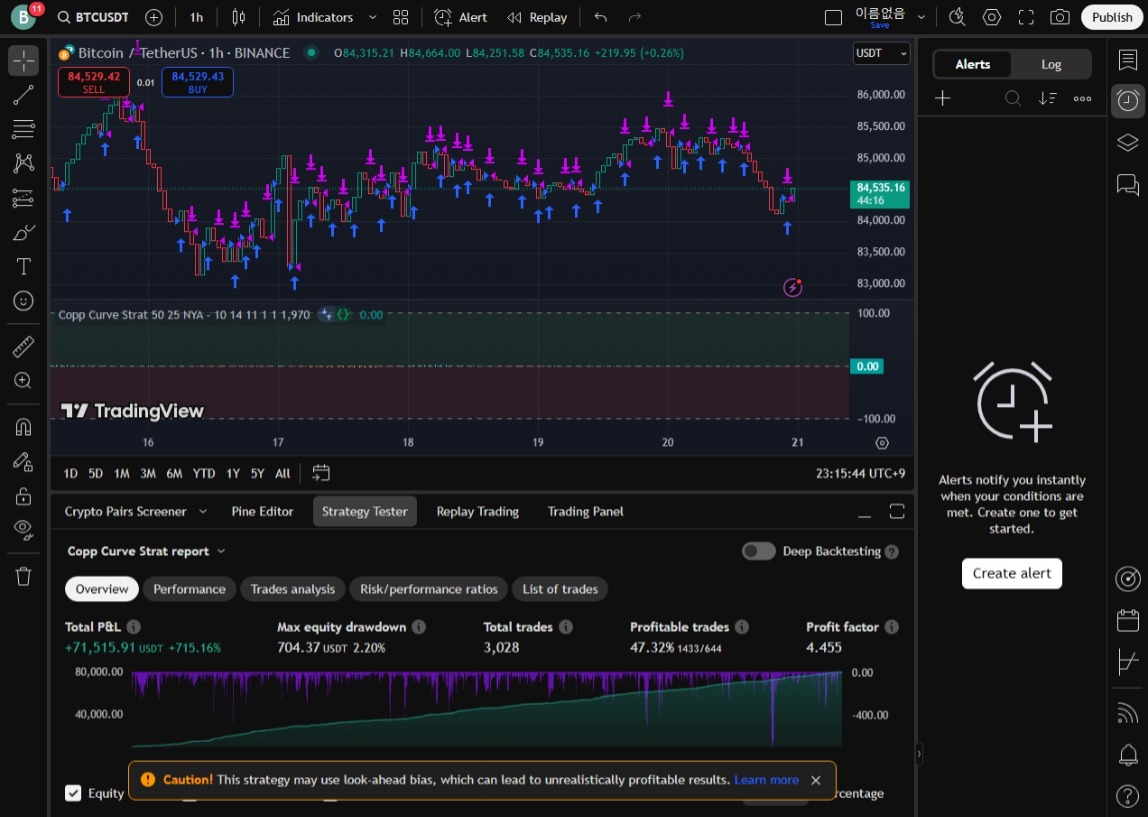Toggle hide all drawings eye icon

[x=23, y=529]
